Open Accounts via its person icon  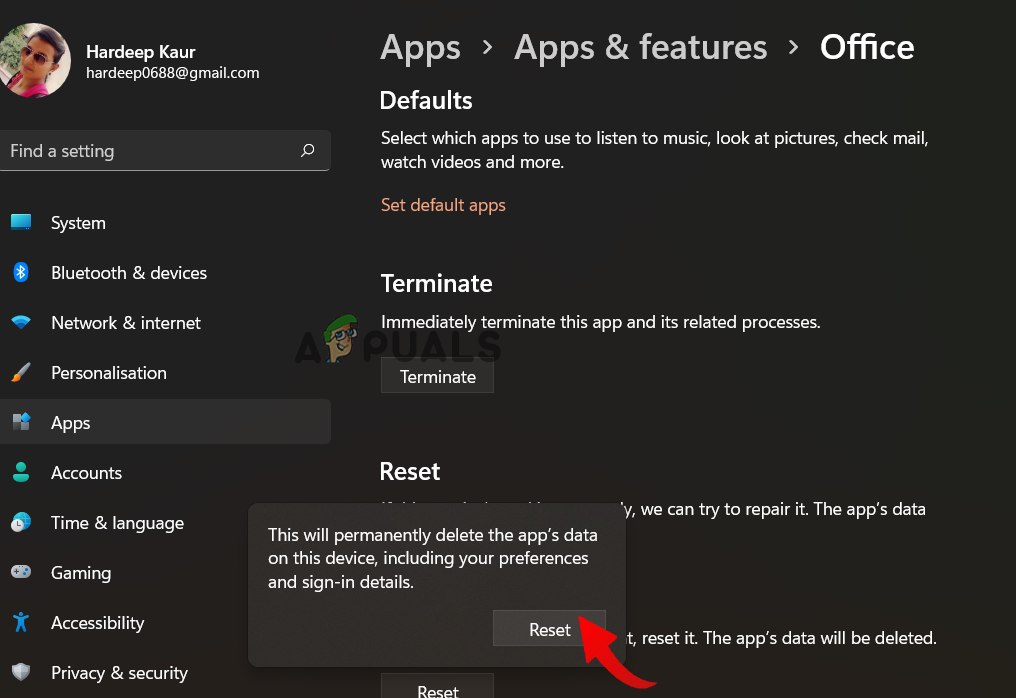click(21, 473)
